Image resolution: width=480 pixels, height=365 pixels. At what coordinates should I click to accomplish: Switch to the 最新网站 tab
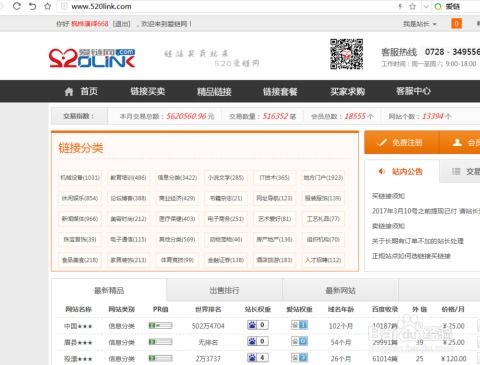[340, 290]
